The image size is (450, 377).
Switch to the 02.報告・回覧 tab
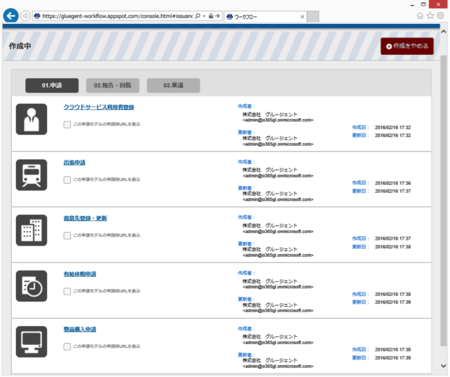[x=113, y=85]
